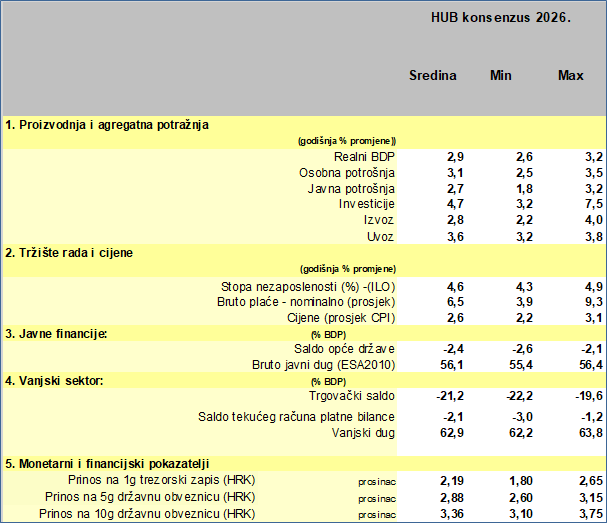Select Investicije Max value 7,5
The image size is (607, 523).
[594, 204]
